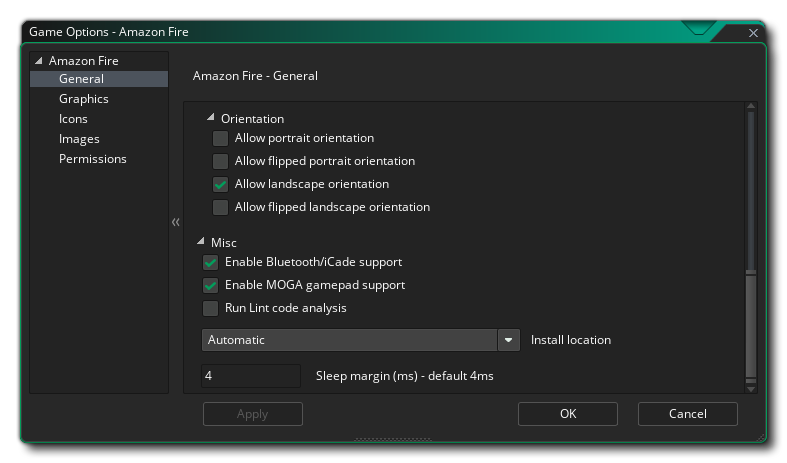Image resolution: width=787 pixels, height=463 pixels.
Task: Enable Allow portrait orientation
Action: 220,138
